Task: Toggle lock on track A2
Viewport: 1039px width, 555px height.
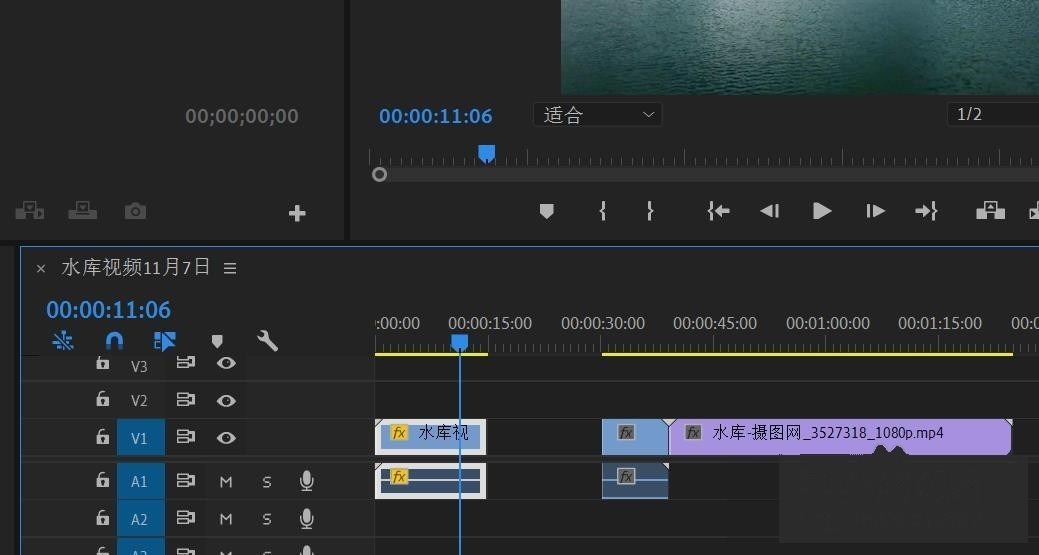Action: 102,517
